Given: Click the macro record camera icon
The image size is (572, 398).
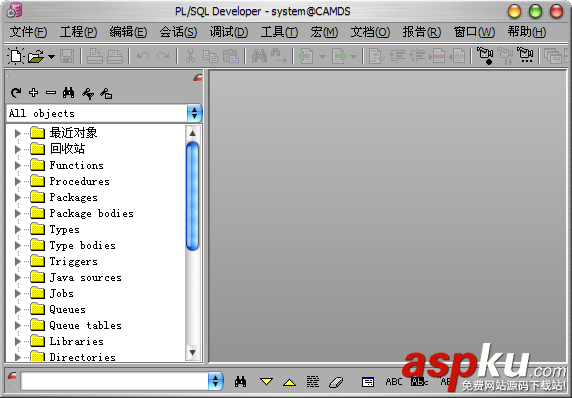Looking at the screenshot, I should [x=485, y=56].
